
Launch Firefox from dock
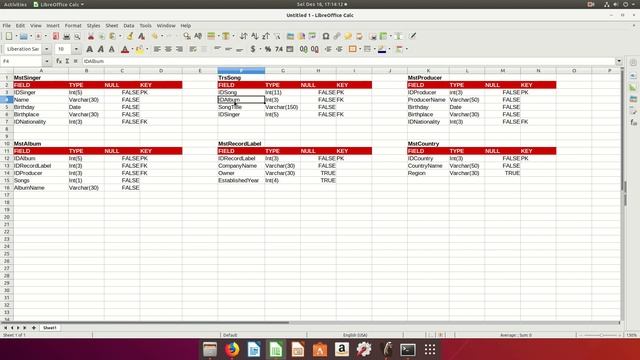pos(232,350)
